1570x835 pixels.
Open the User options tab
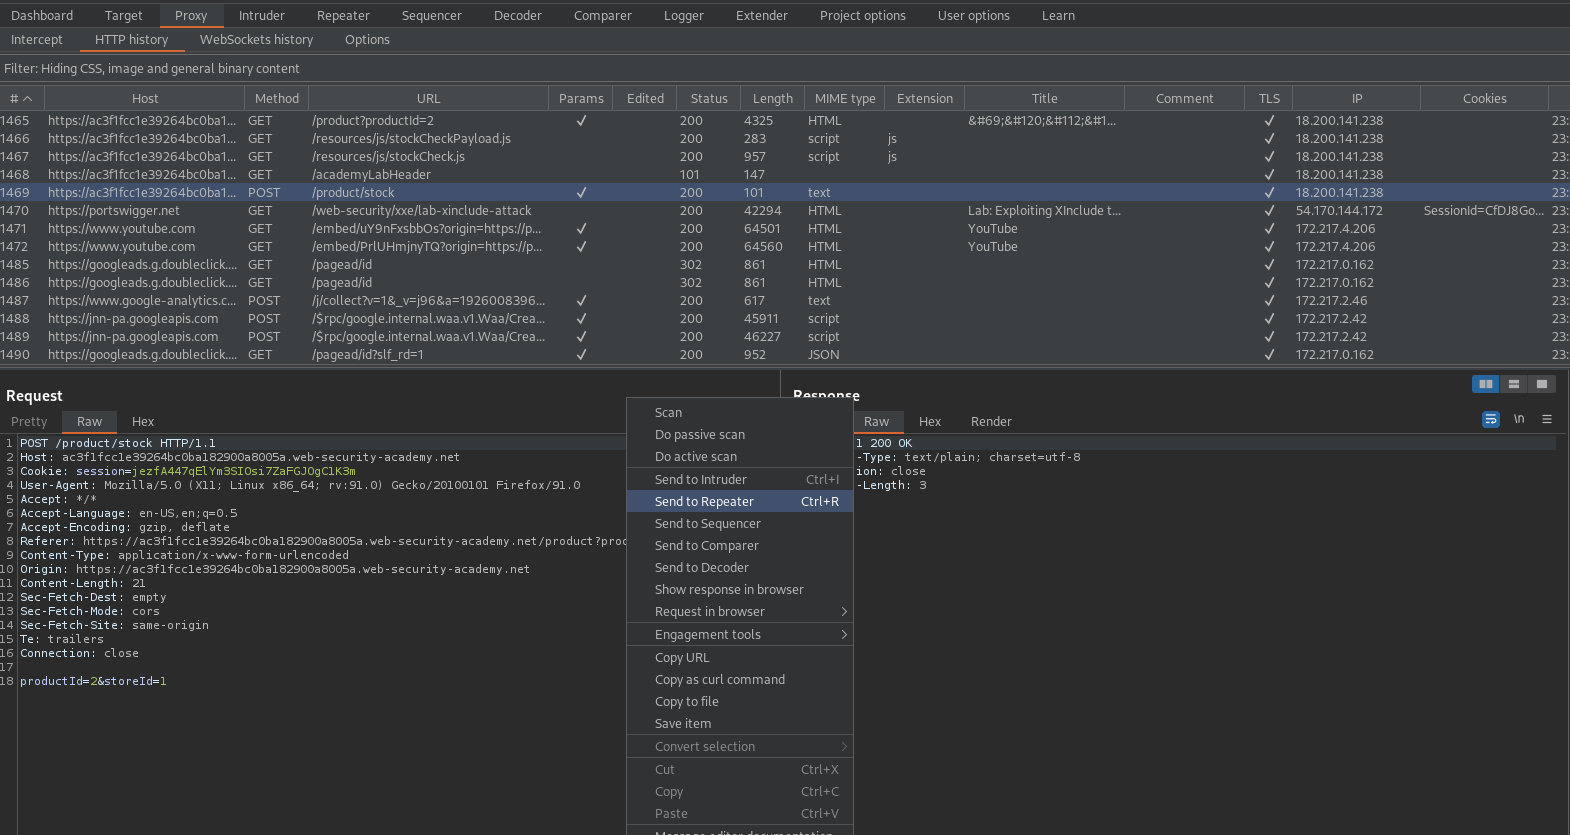(x=974, y=15)
